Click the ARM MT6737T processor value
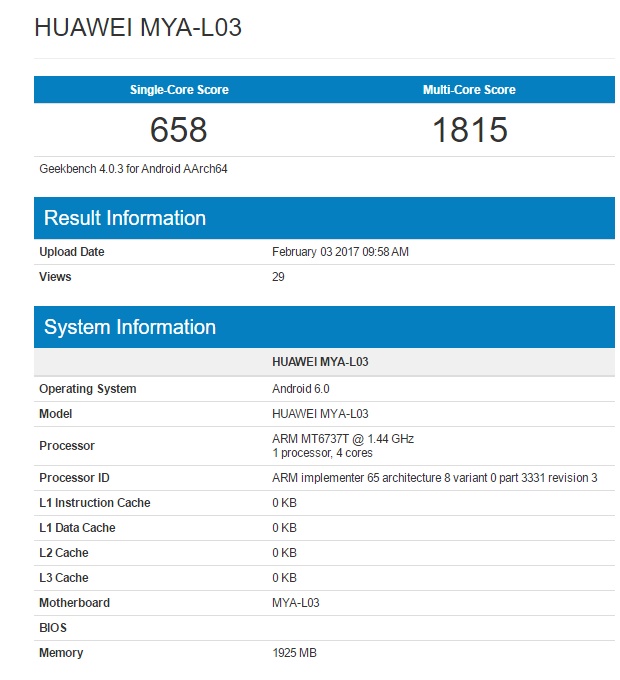Screen dimensions: 620x680 (343, 439)
